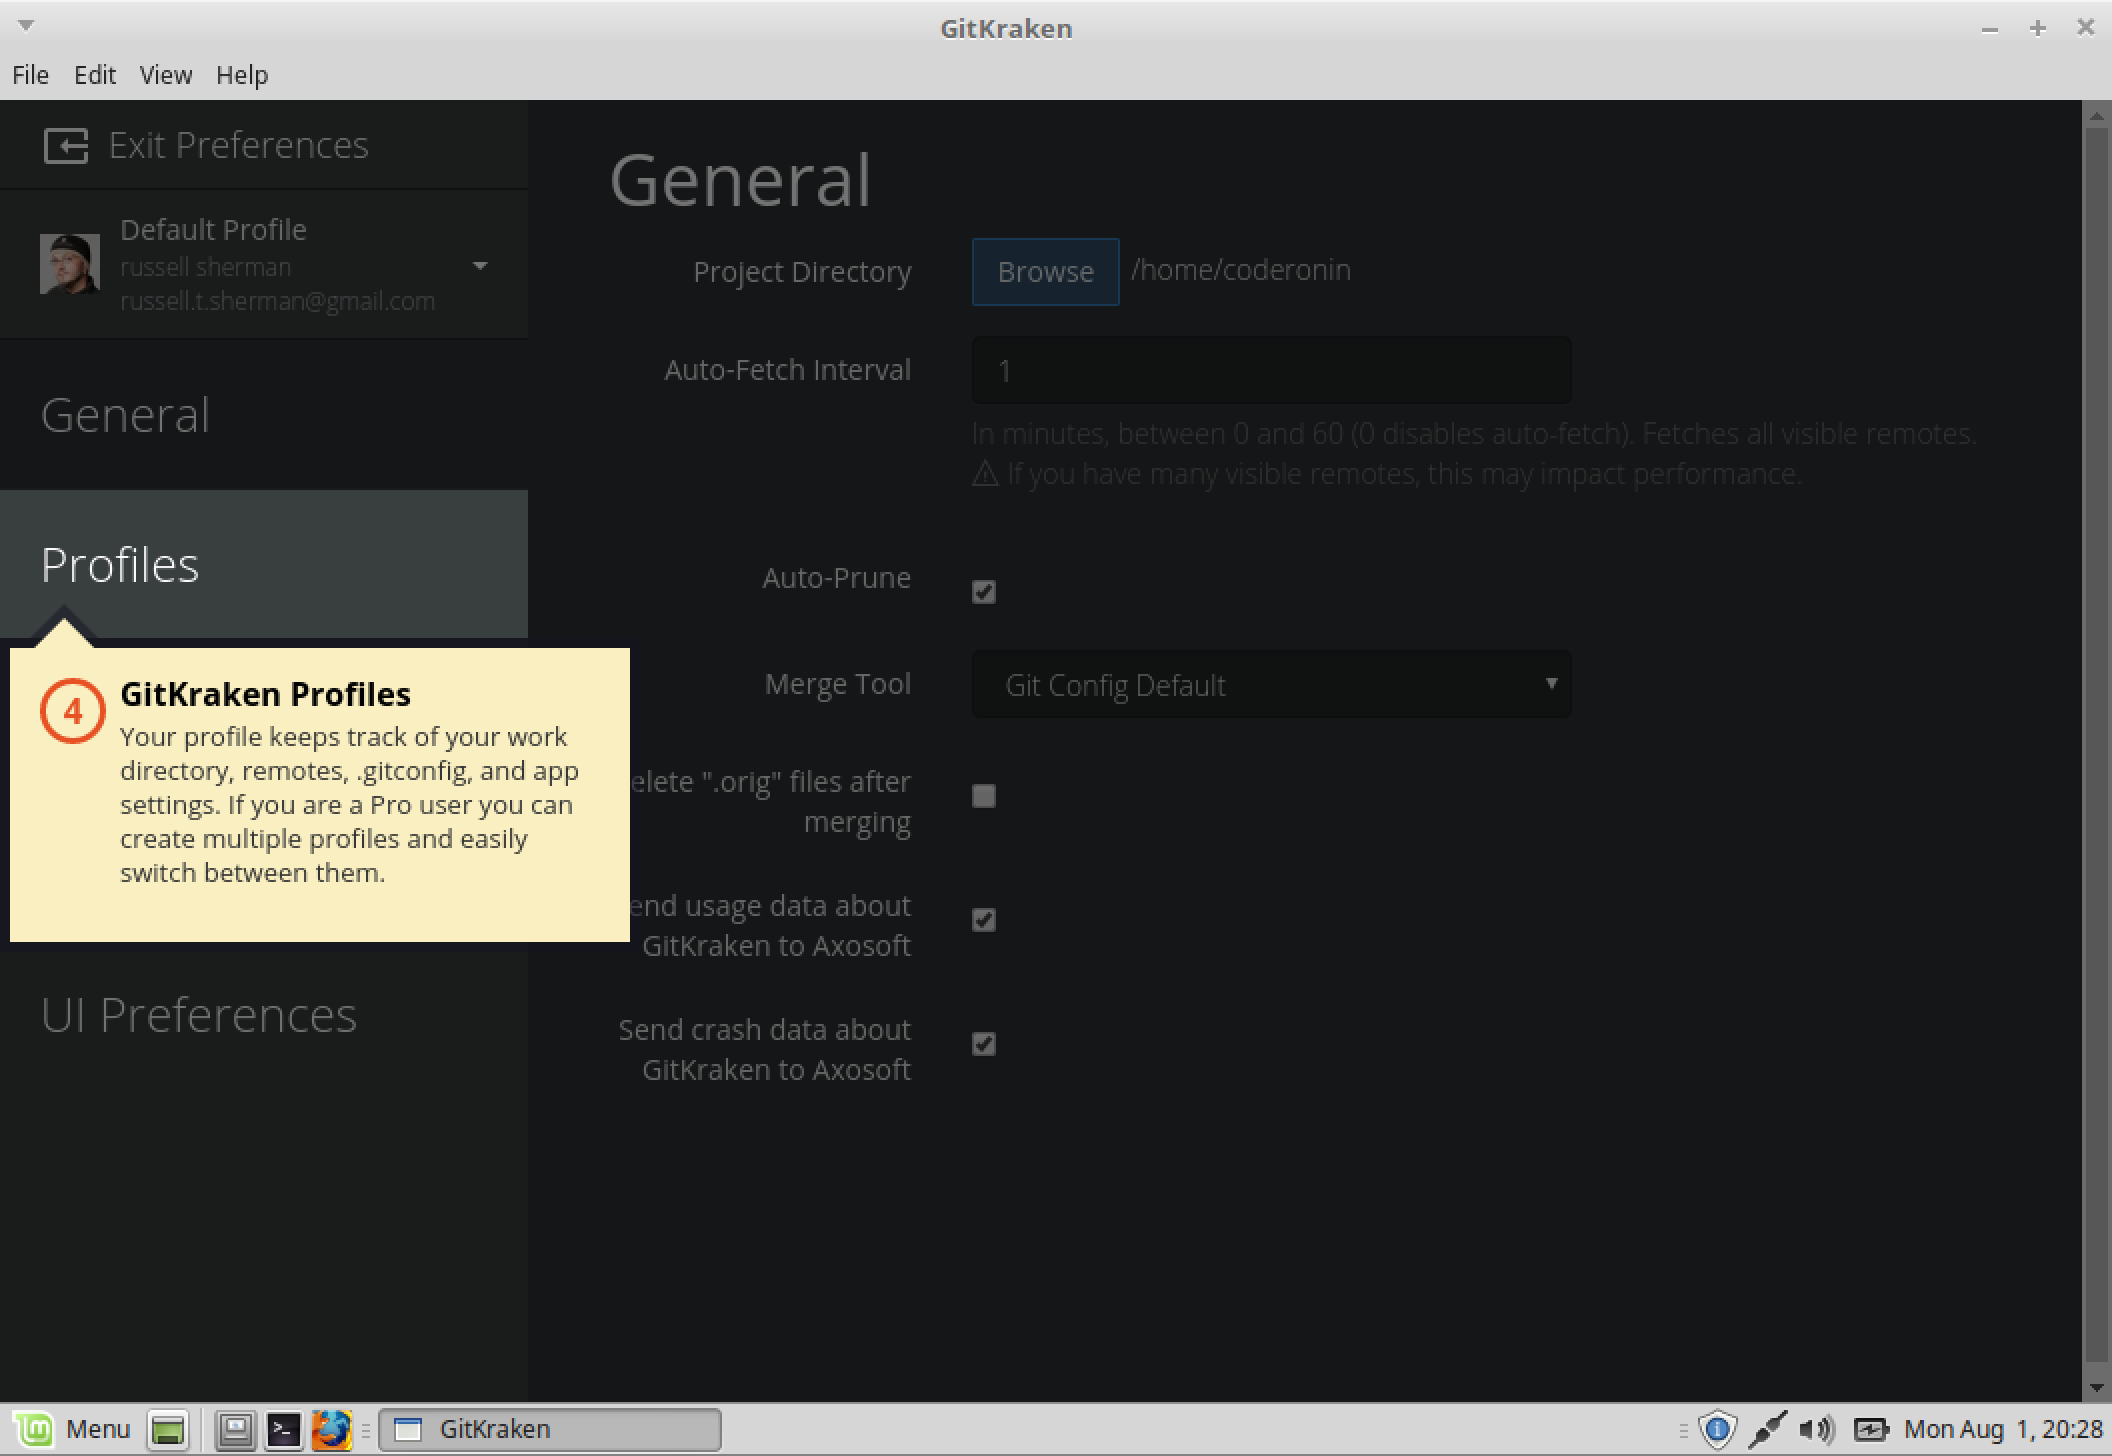Click the Default Profile avatar thumbnail
Image resolution: width=2112 pixels, height=1456 pixels.
[70, 264]
